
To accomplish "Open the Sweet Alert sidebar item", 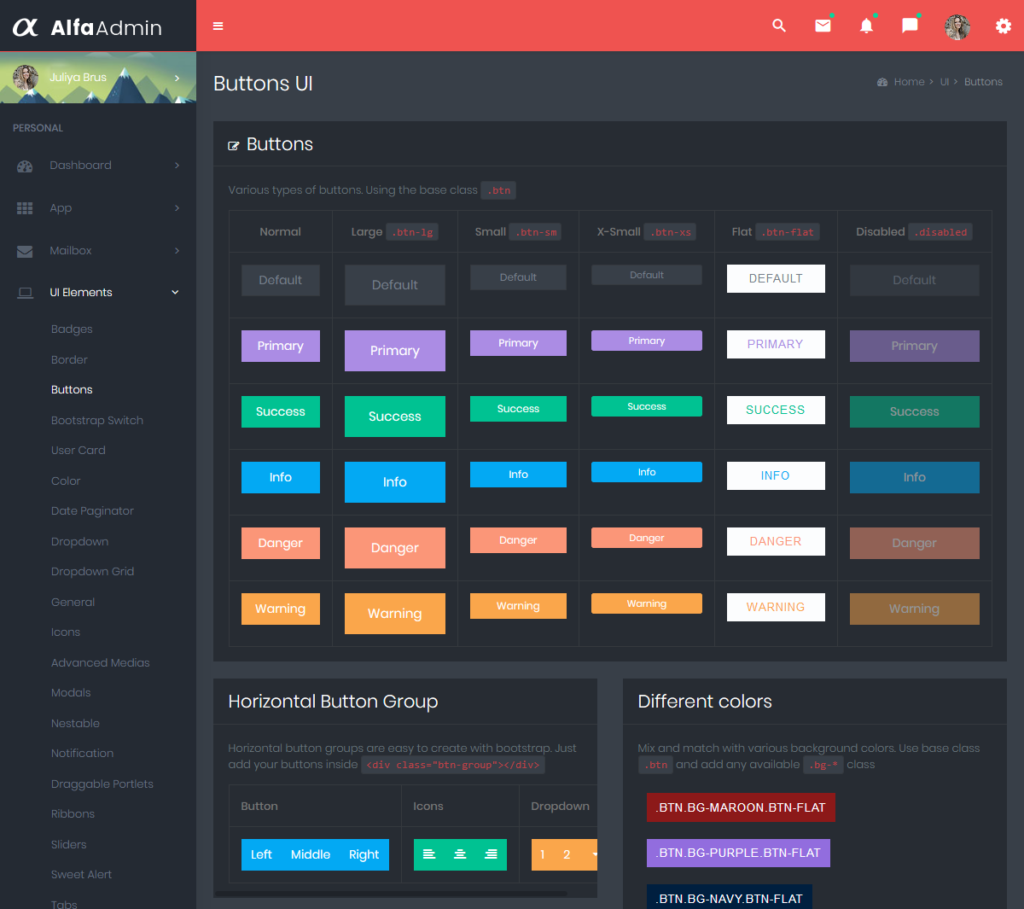I will pos(82,874).
